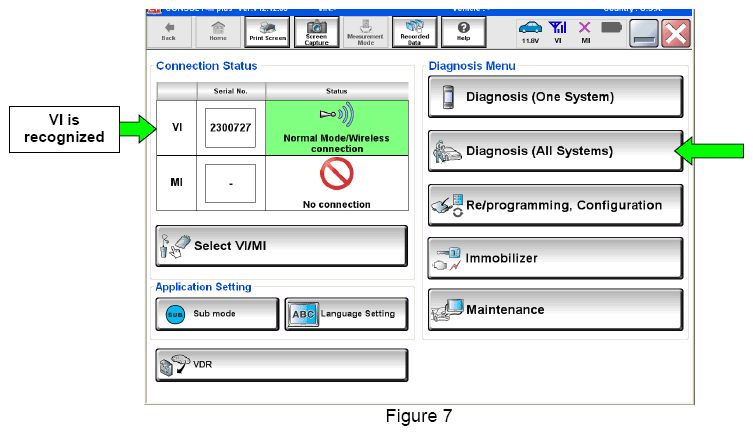This screenshot has width=753, height=435.
Task: Click the Print Screen toolbar button
Action: tap(267, 32)
